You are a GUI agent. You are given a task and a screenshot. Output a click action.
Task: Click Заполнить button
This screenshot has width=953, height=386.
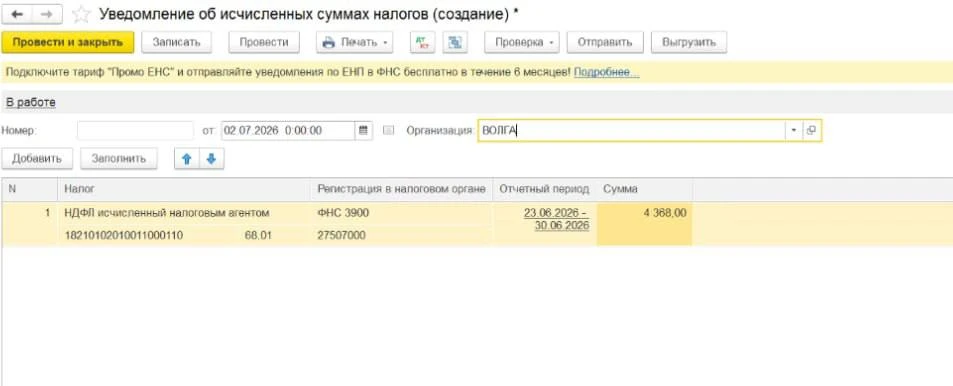pyautogui.click(x=119, y=159)
